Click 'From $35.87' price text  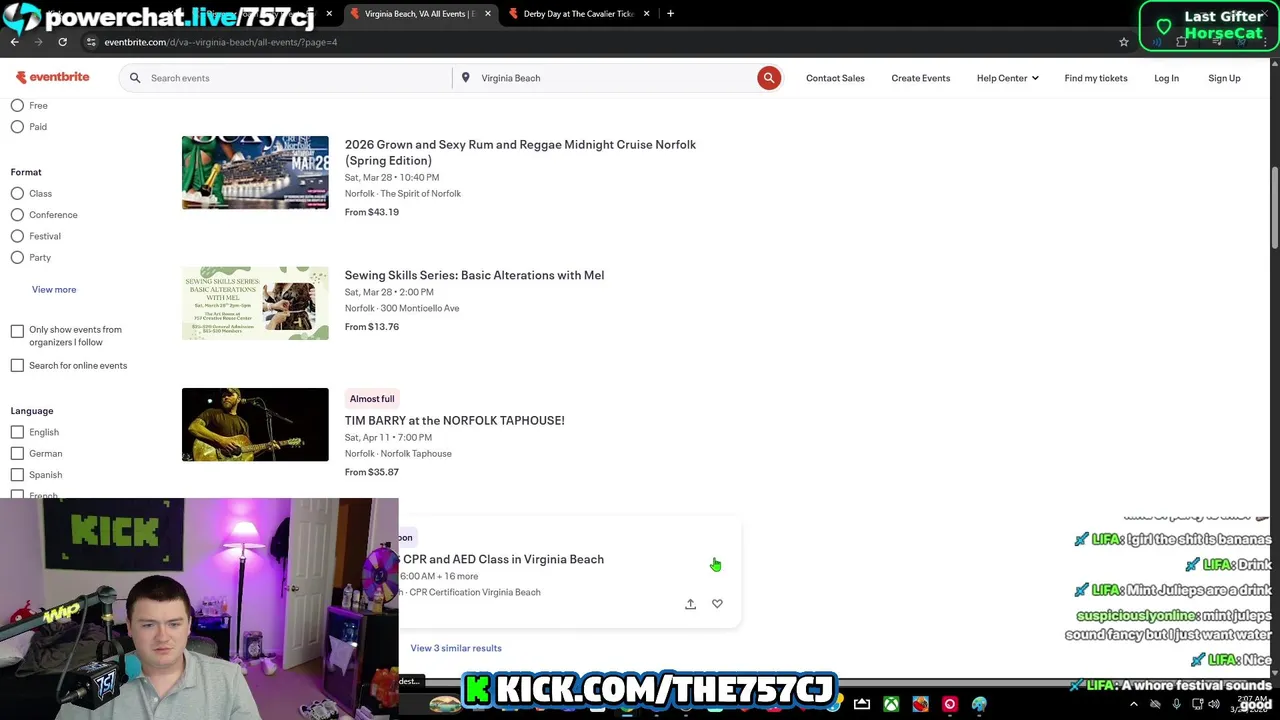click(x=372, y=472)
